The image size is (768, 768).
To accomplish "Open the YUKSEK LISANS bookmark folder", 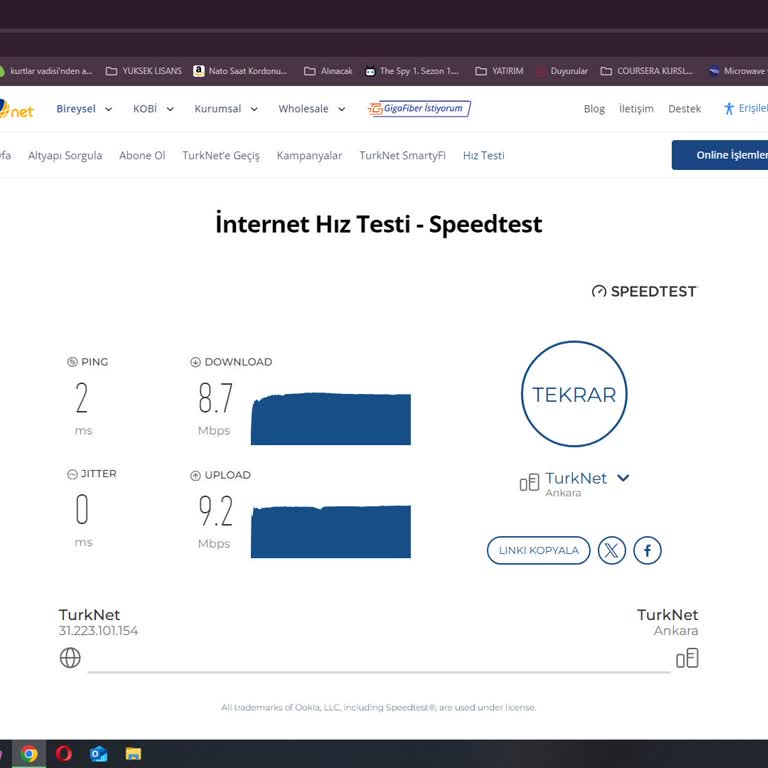I will coord(144,71).
